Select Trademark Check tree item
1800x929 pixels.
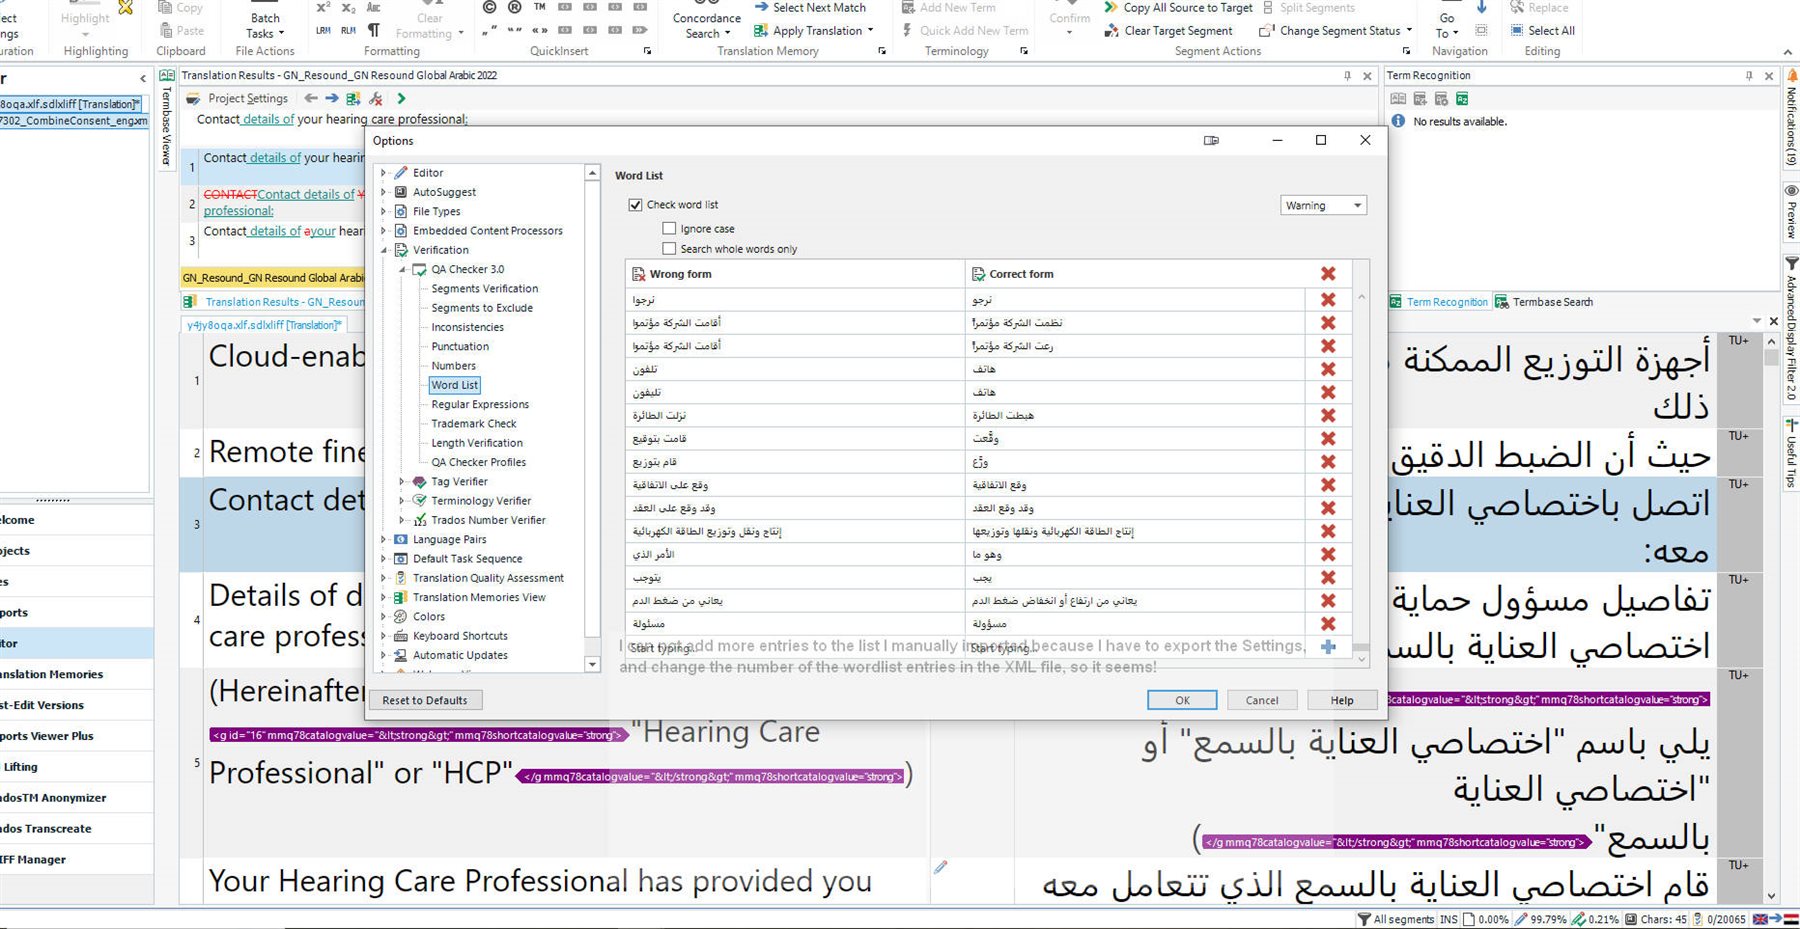(x=474, y=424)
